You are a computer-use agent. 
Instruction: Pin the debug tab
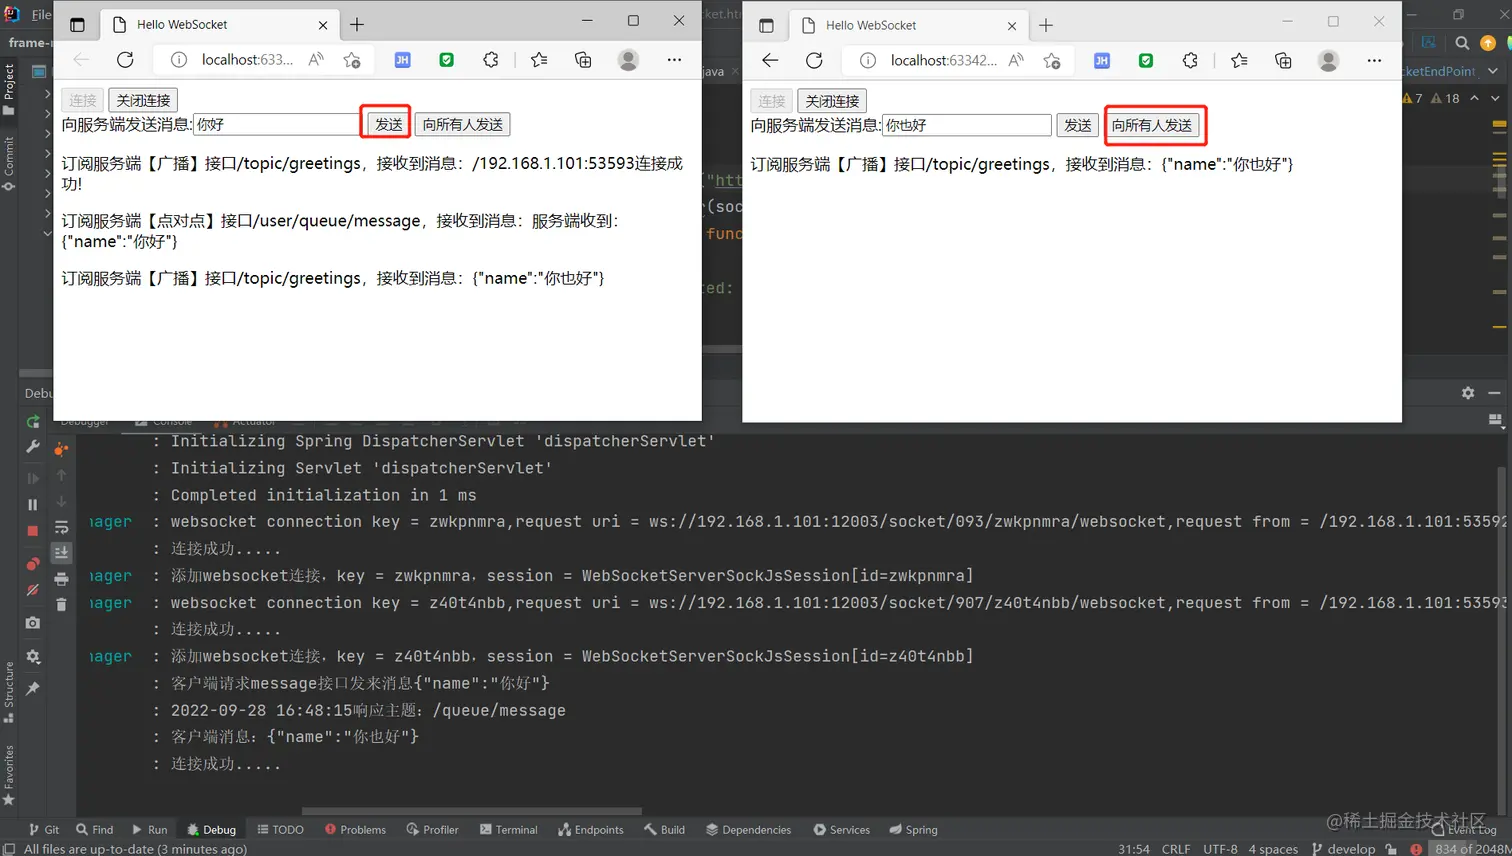[33, 689]
